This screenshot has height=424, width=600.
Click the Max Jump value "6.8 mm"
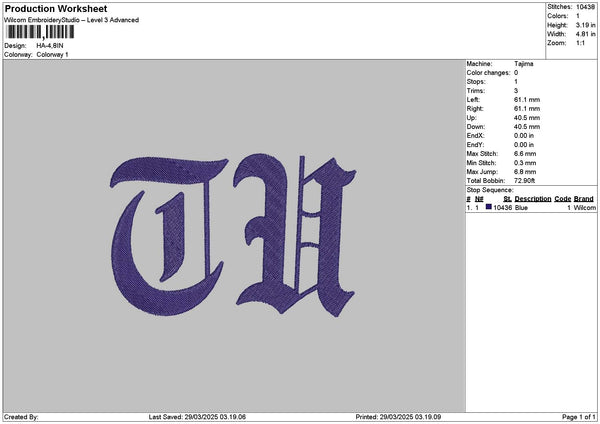(525, 172)
